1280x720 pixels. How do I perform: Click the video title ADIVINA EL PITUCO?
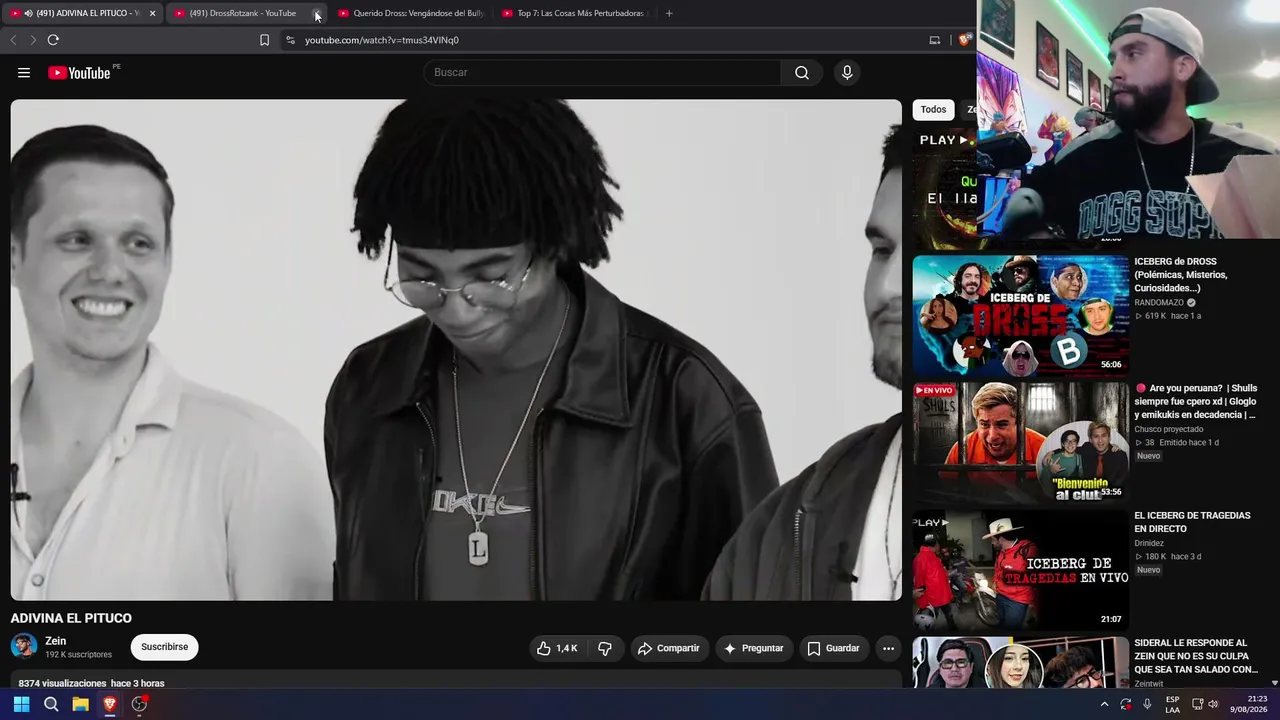point(71,618)
